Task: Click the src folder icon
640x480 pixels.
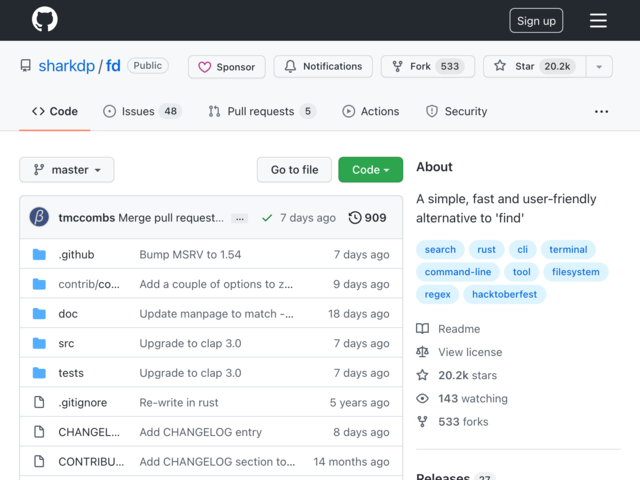Action: tap(39, 343)
